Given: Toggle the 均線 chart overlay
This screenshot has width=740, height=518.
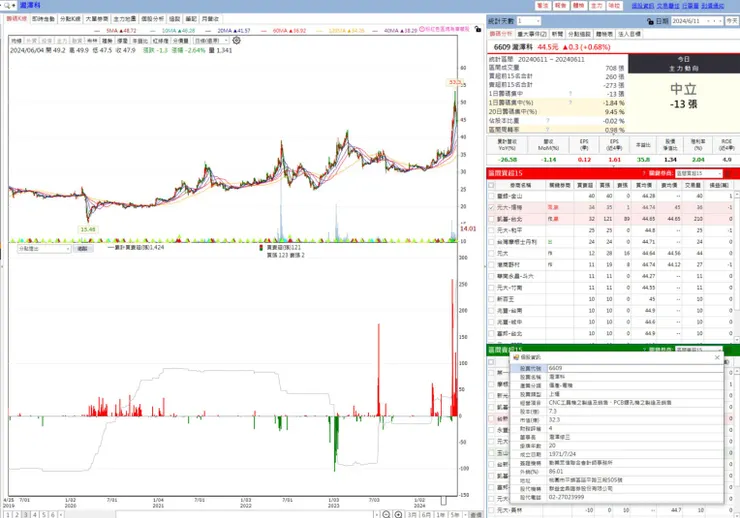Looking at the screenshot, I should click(17, 41).
